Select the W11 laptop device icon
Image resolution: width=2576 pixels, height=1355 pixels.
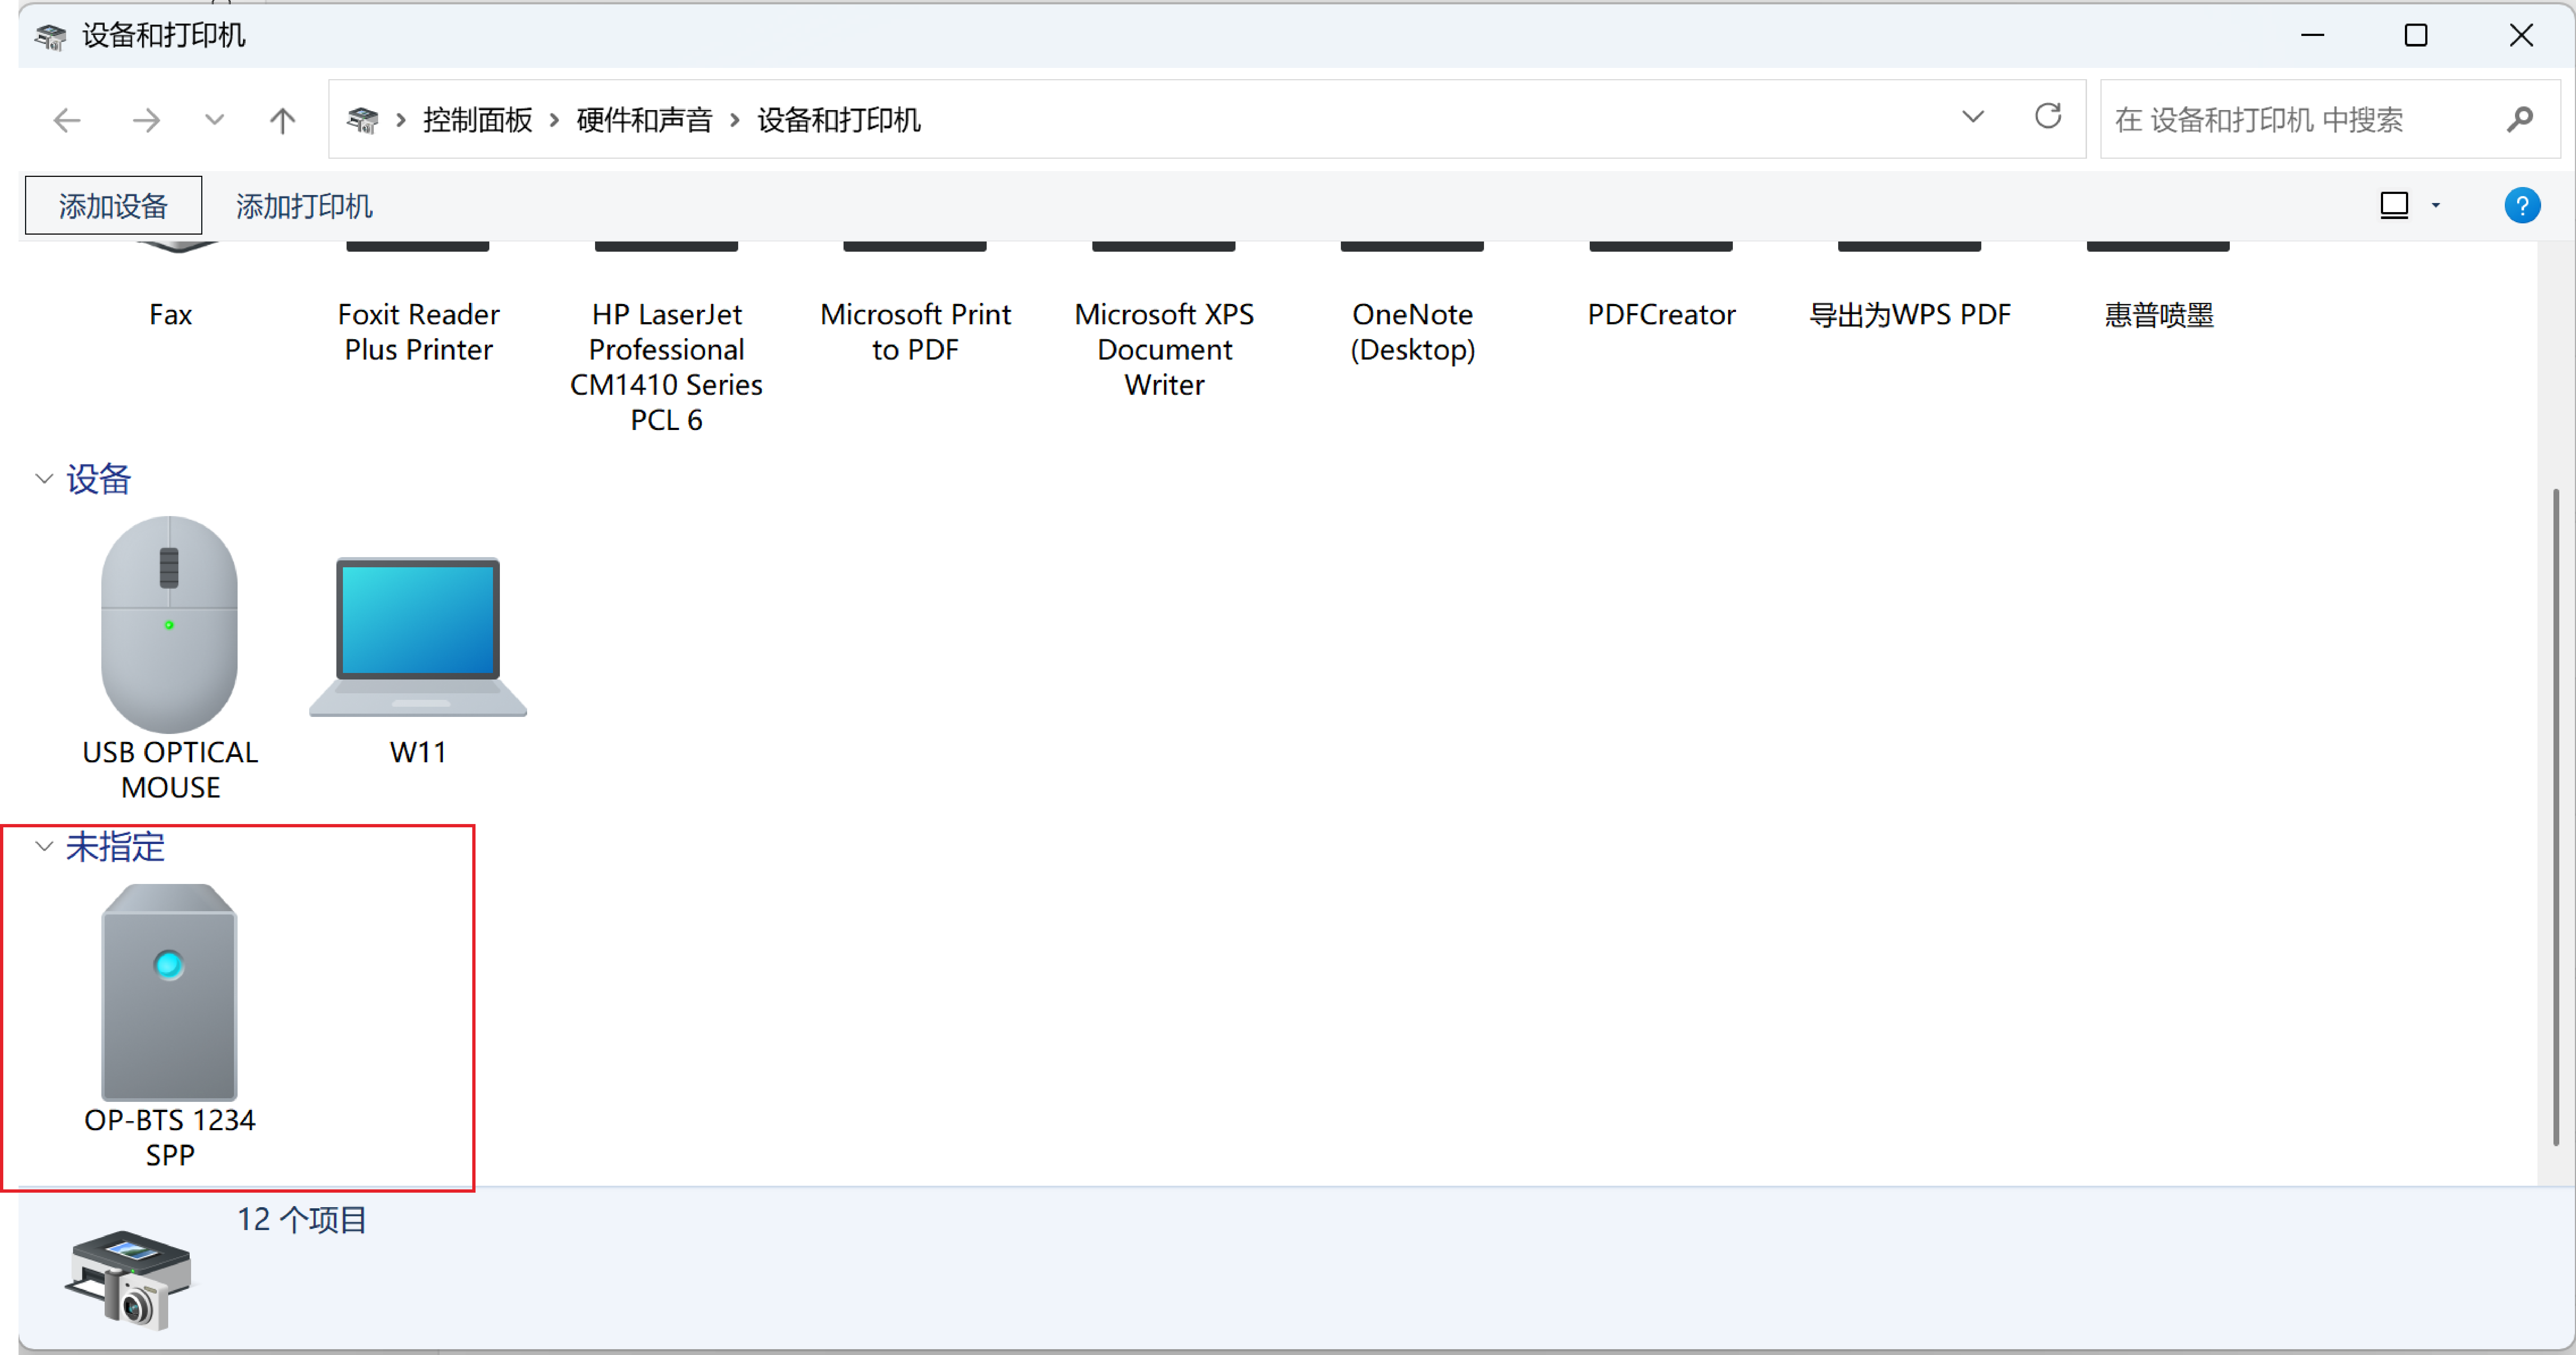click(x=418, y=636)
